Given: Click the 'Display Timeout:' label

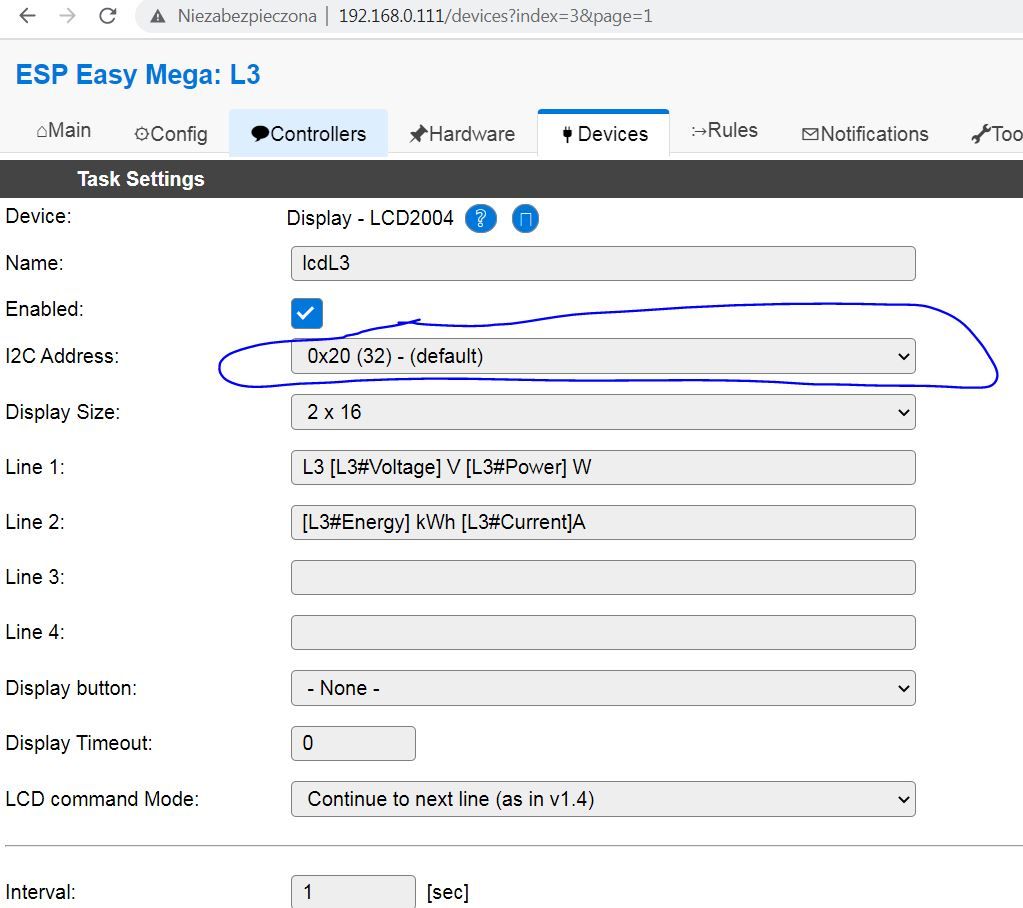Looking at the screenshot, I should coord(79,743).
